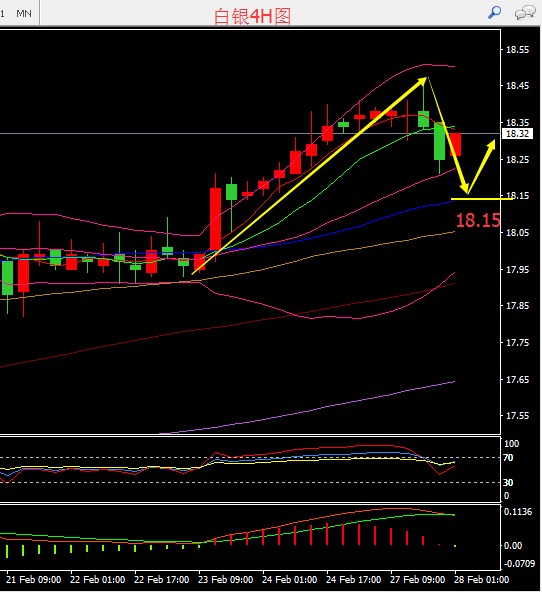Click the 23 Feb 09:00 time label
The image size is (542, 593).
pyautogui.click(x=225, y=580)
